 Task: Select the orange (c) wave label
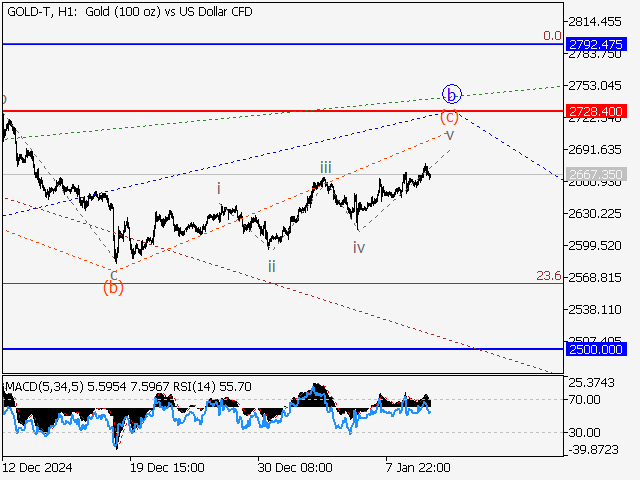pos(449,116)
